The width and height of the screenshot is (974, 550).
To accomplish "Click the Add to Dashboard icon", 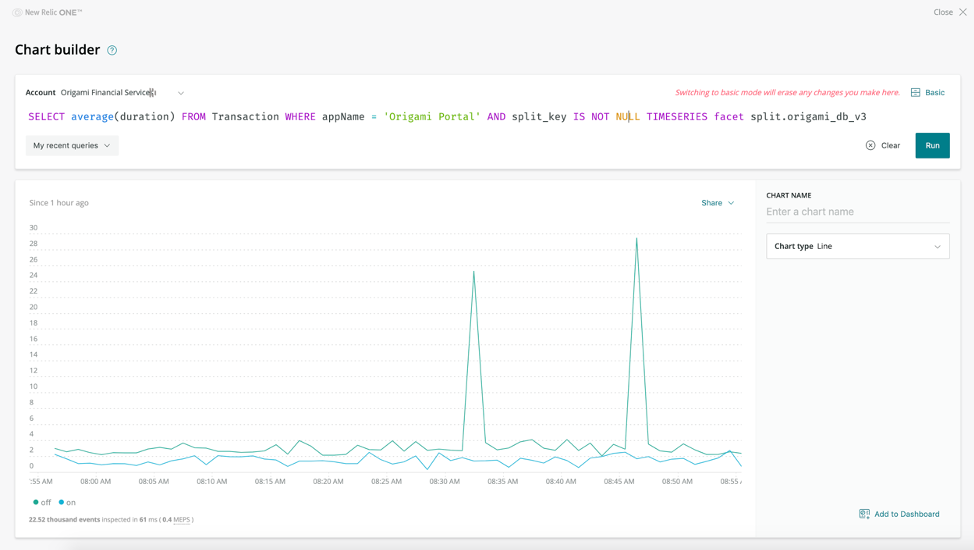I will click(864, 514).
